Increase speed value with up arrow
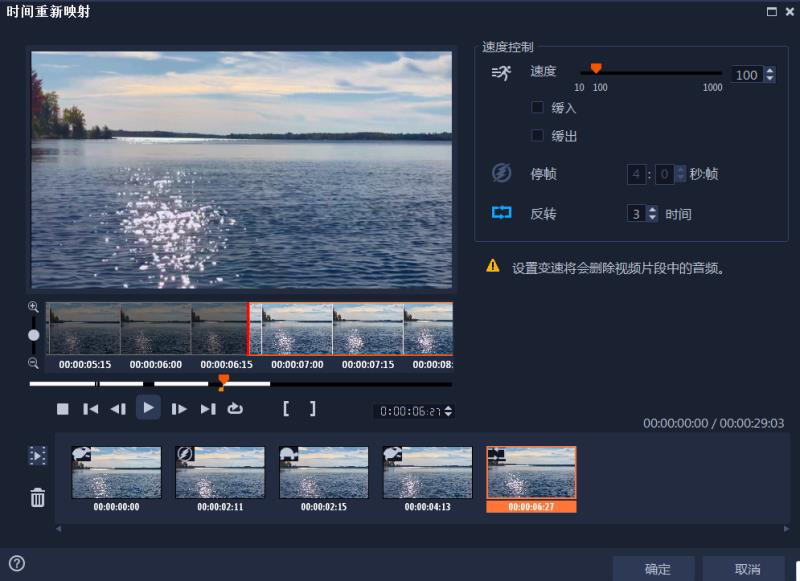This screenshot has width=800, height=581. point(770,70)
